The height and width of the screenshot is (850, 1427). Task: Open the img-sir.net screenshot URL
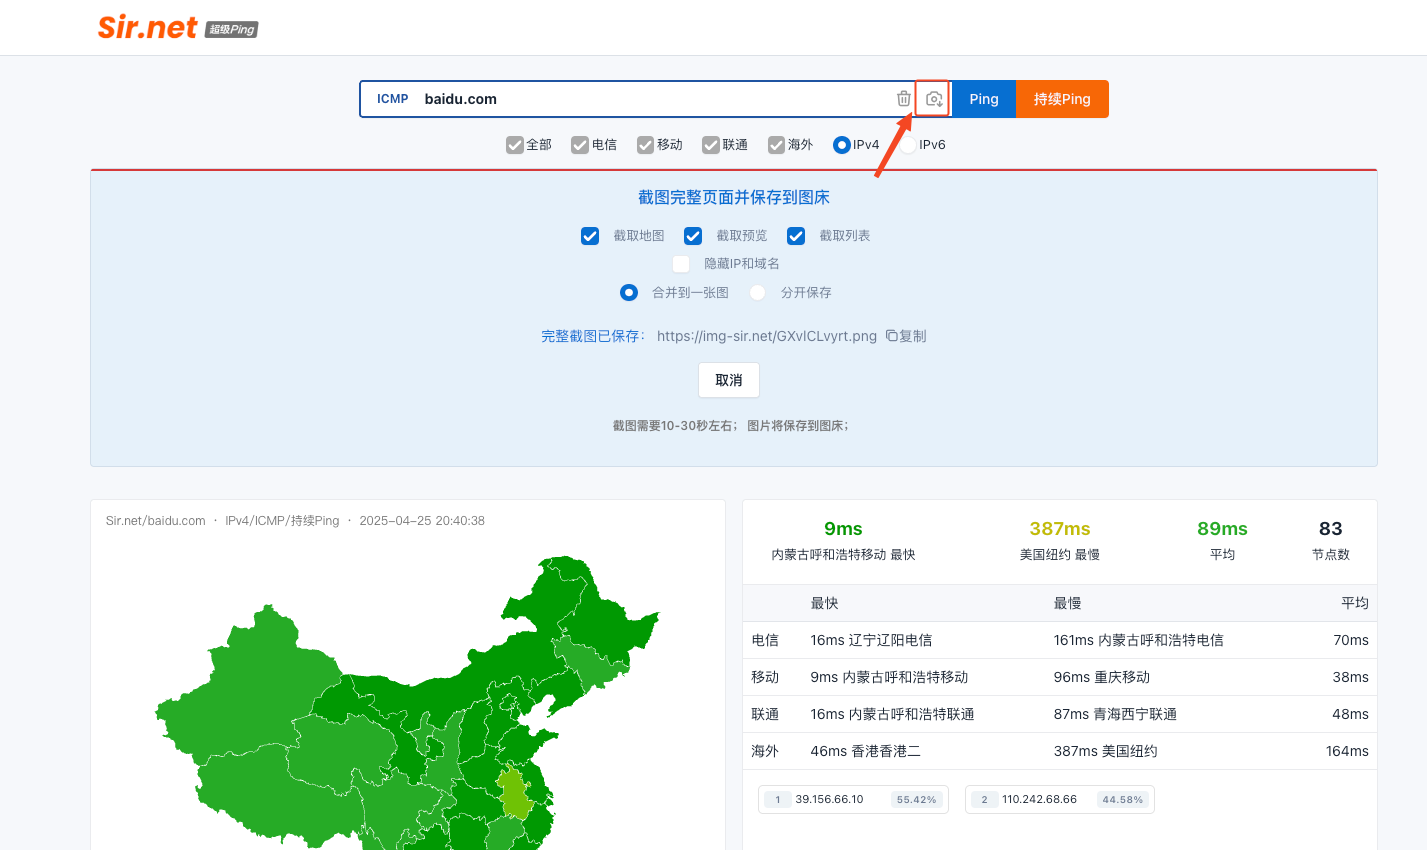767,336
